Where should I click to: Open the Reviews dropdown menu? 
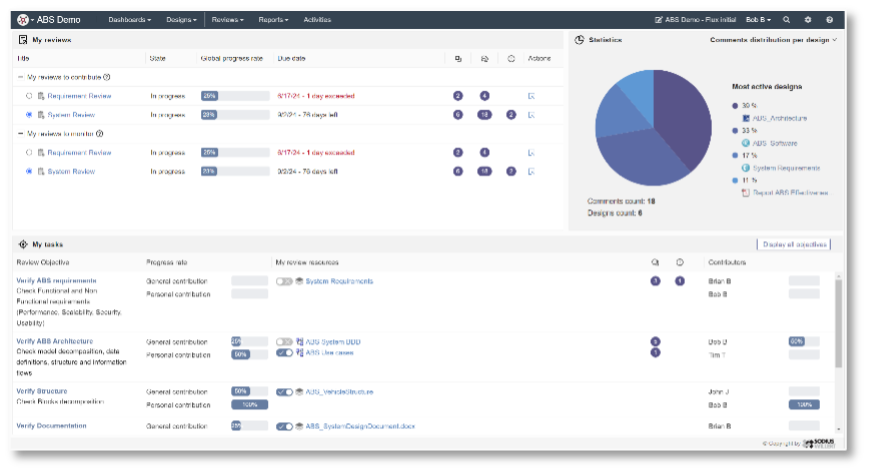click(227, 19)
